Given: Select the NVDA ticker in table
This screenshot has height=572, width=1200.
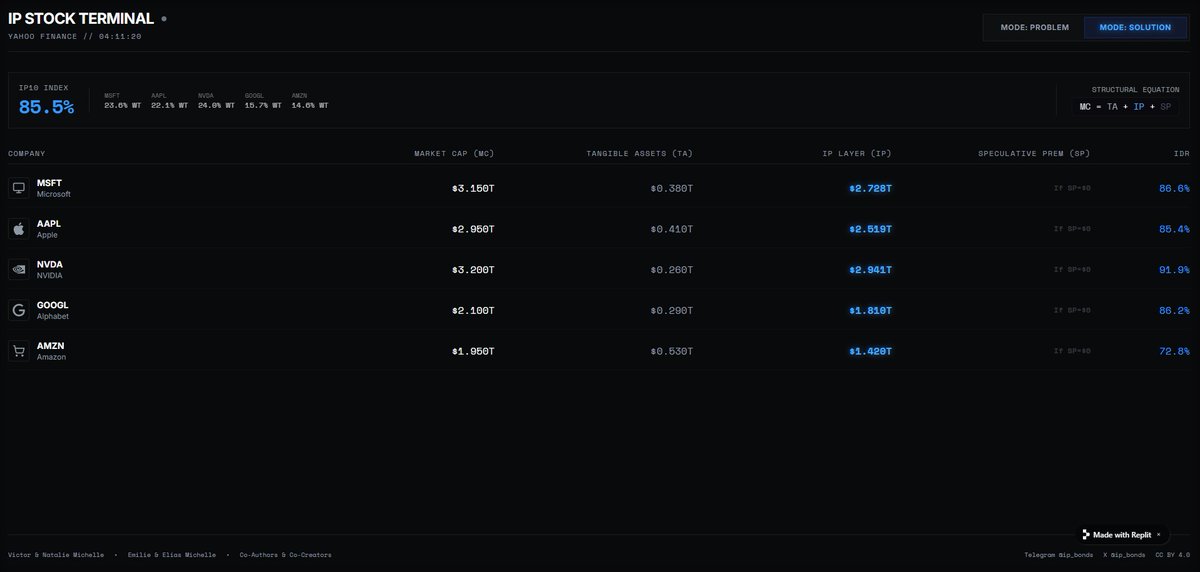Looking at the screenshot, I should click(x=50, y=264).
